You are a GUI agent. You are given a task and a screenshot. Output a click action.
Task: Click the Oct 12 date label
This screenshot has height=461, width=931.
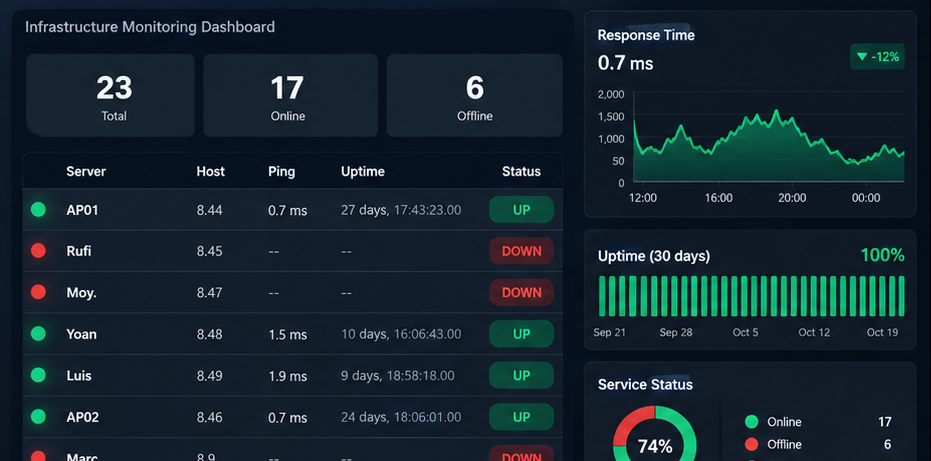(814, 332)
